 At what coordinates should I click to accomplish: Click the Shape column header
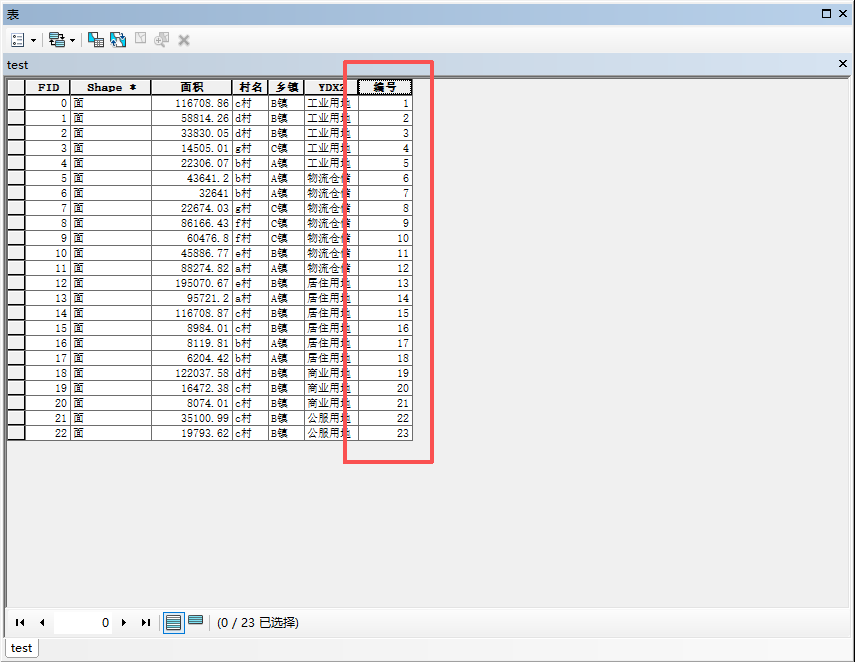tap(110, 87)
